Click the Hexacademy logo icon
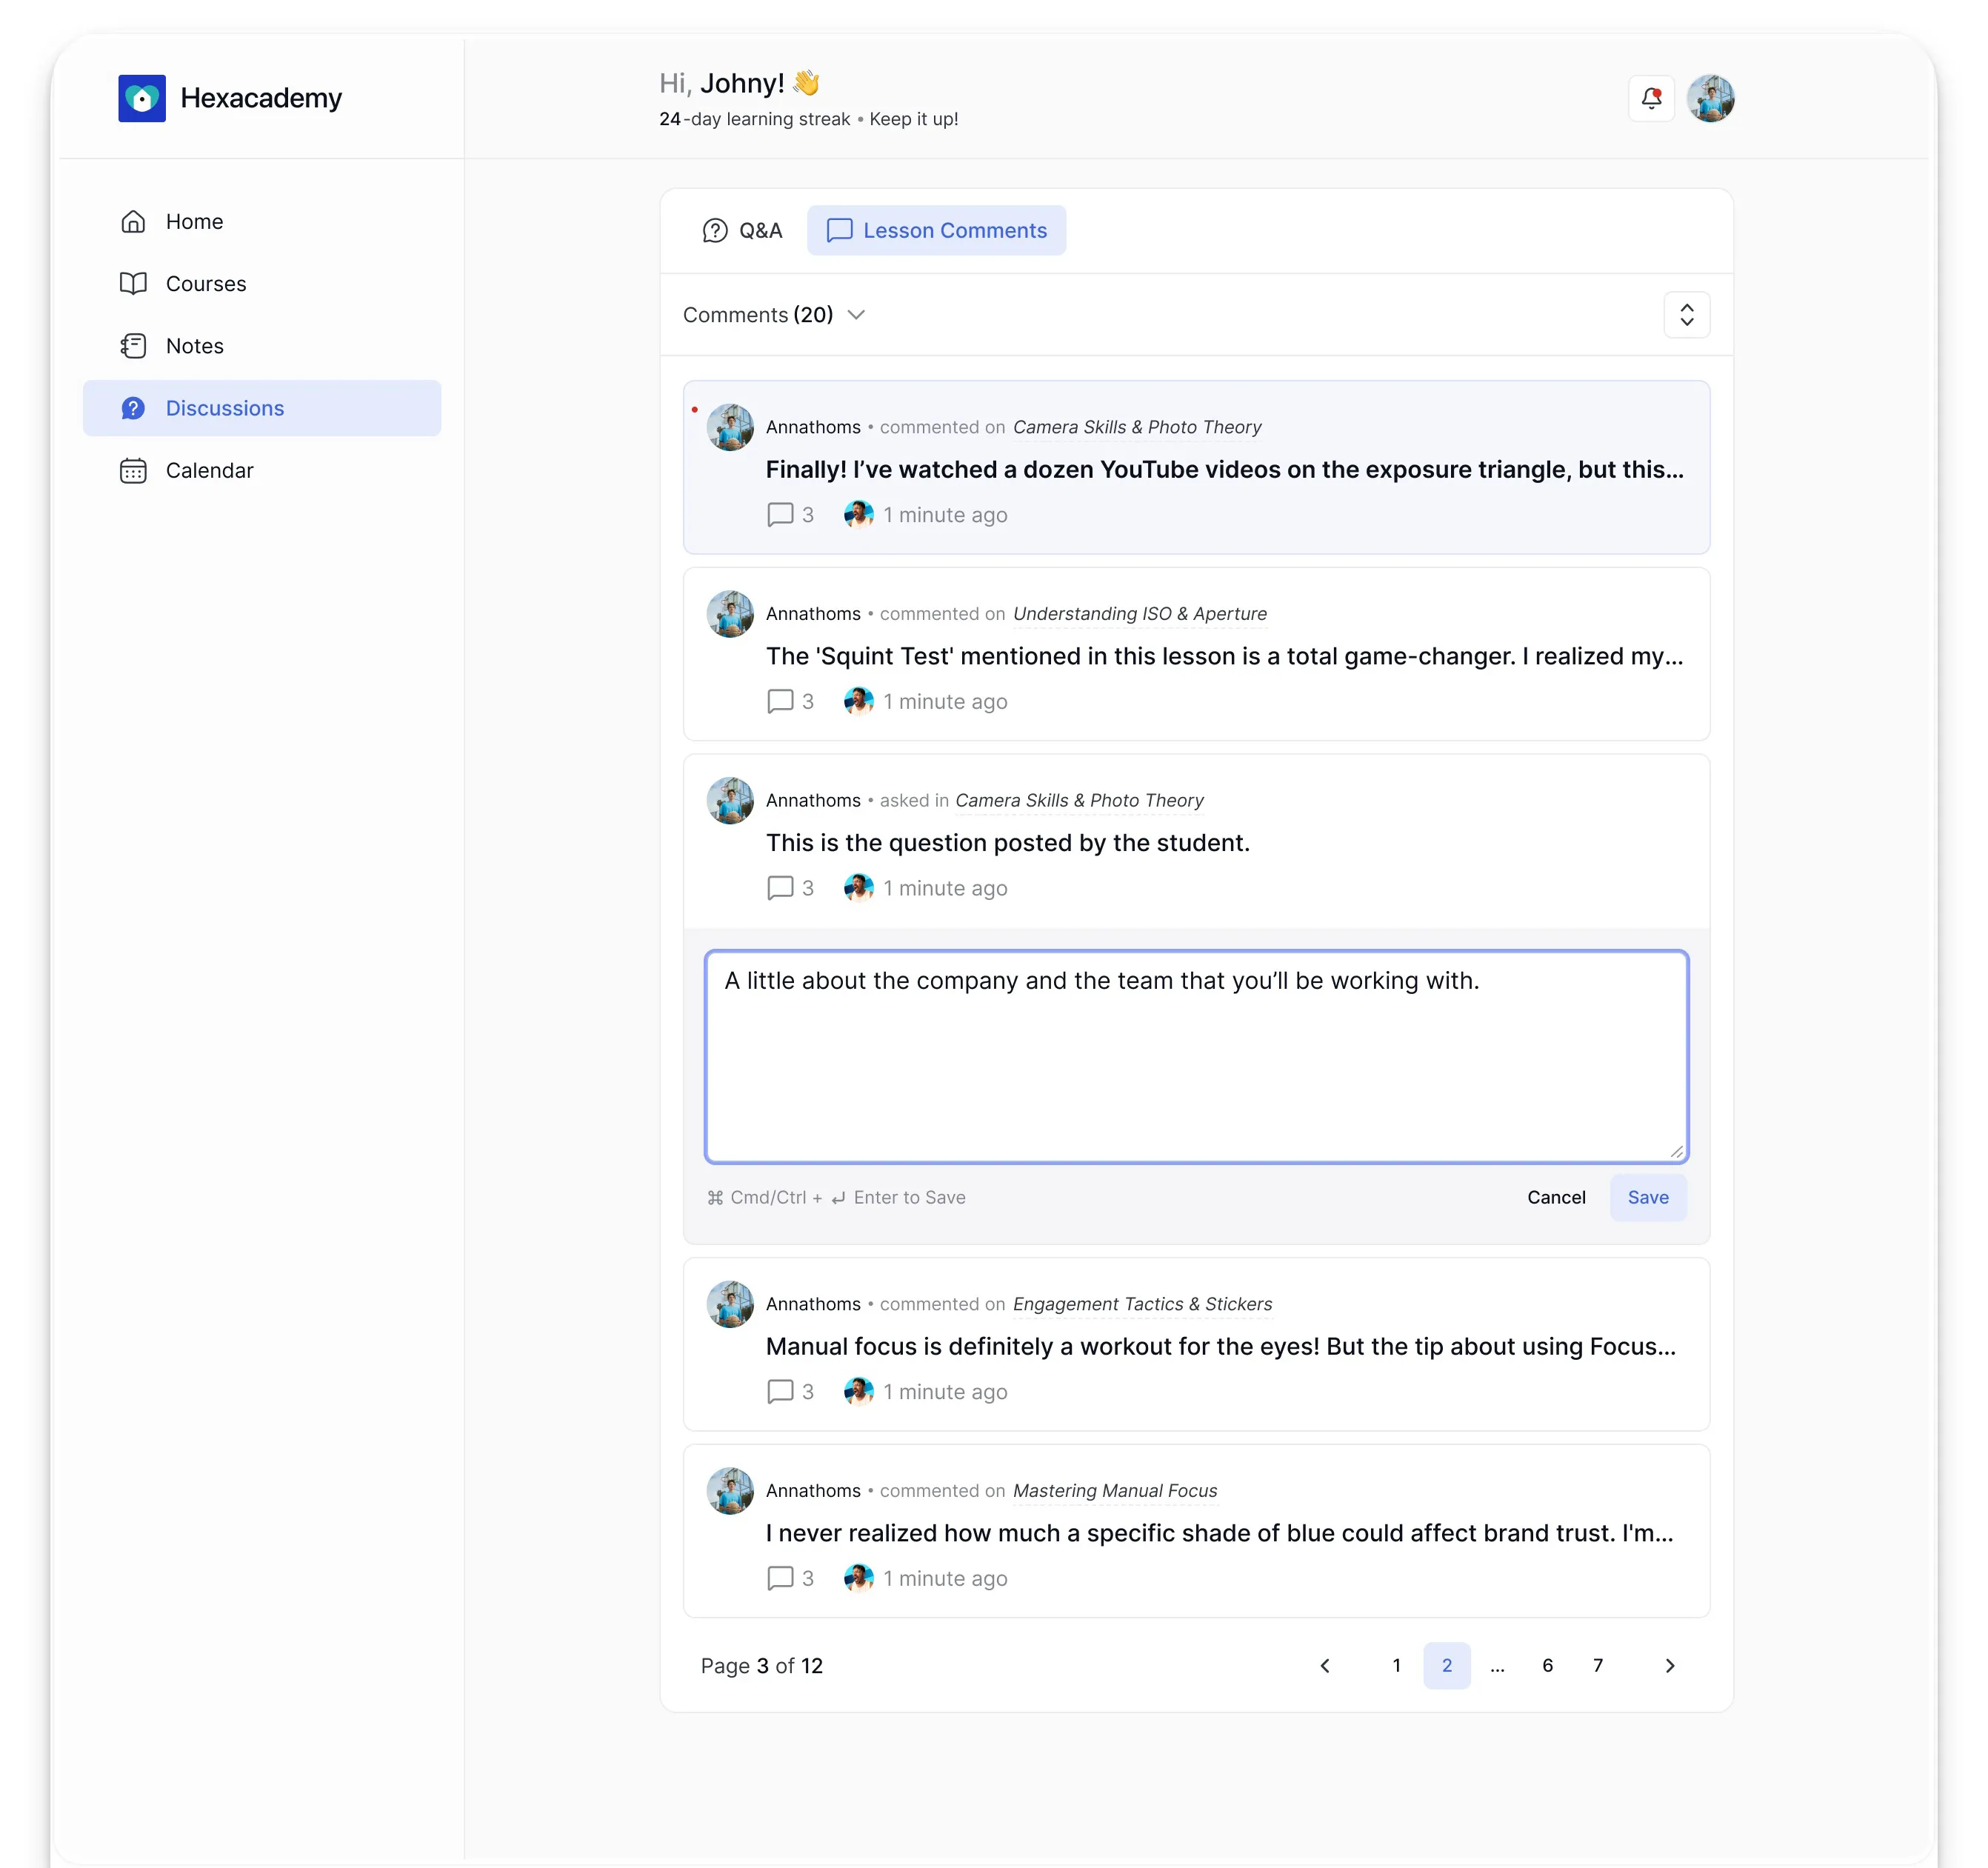This screenshot has height=1868, width=1988. pos(142,98)
